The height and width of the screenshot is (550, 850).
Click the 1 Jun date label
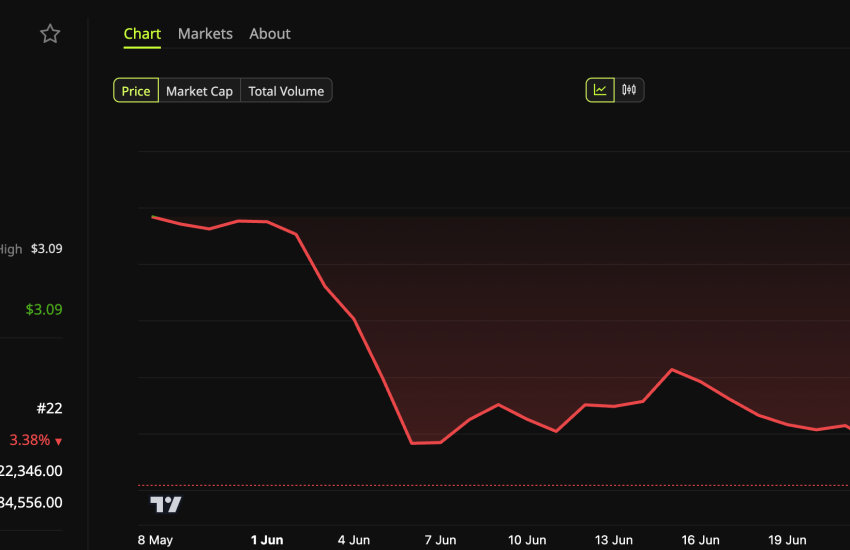pyautogui.click(x=267, y=540)
